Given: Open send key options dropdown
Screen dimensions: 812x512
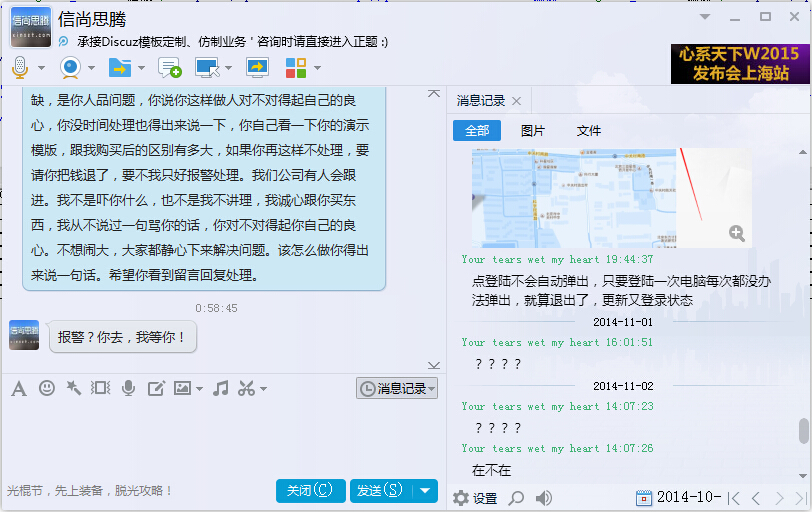Looking at the screenshot, I should click(426, 490).
